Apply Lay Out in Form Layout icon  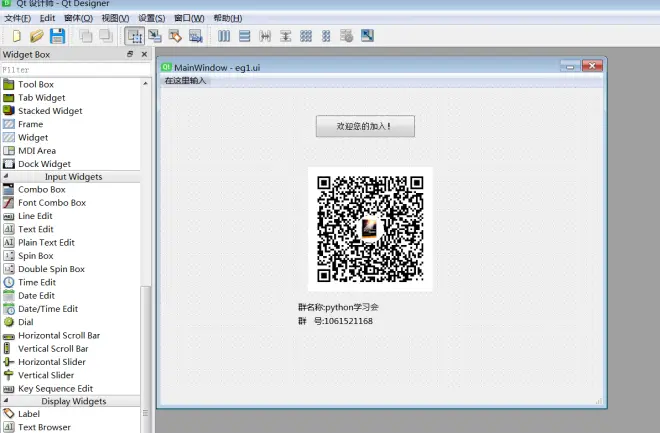(326, 36)
